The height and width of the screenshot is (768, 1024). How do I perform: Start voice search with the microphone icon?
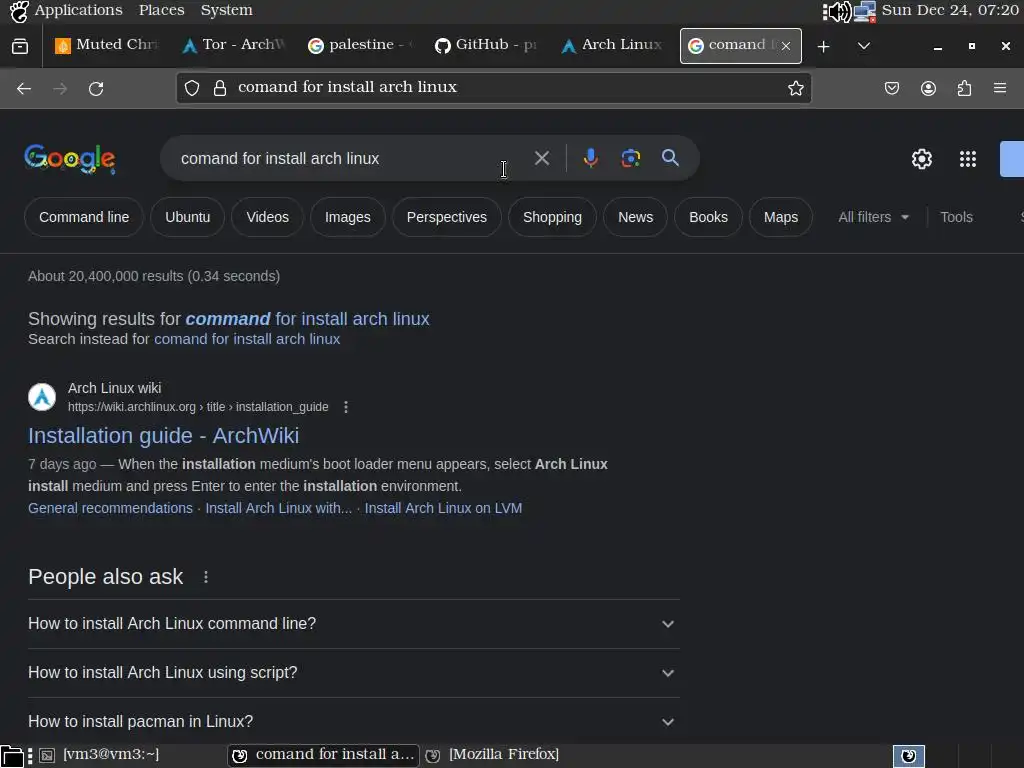coord(590,158)
